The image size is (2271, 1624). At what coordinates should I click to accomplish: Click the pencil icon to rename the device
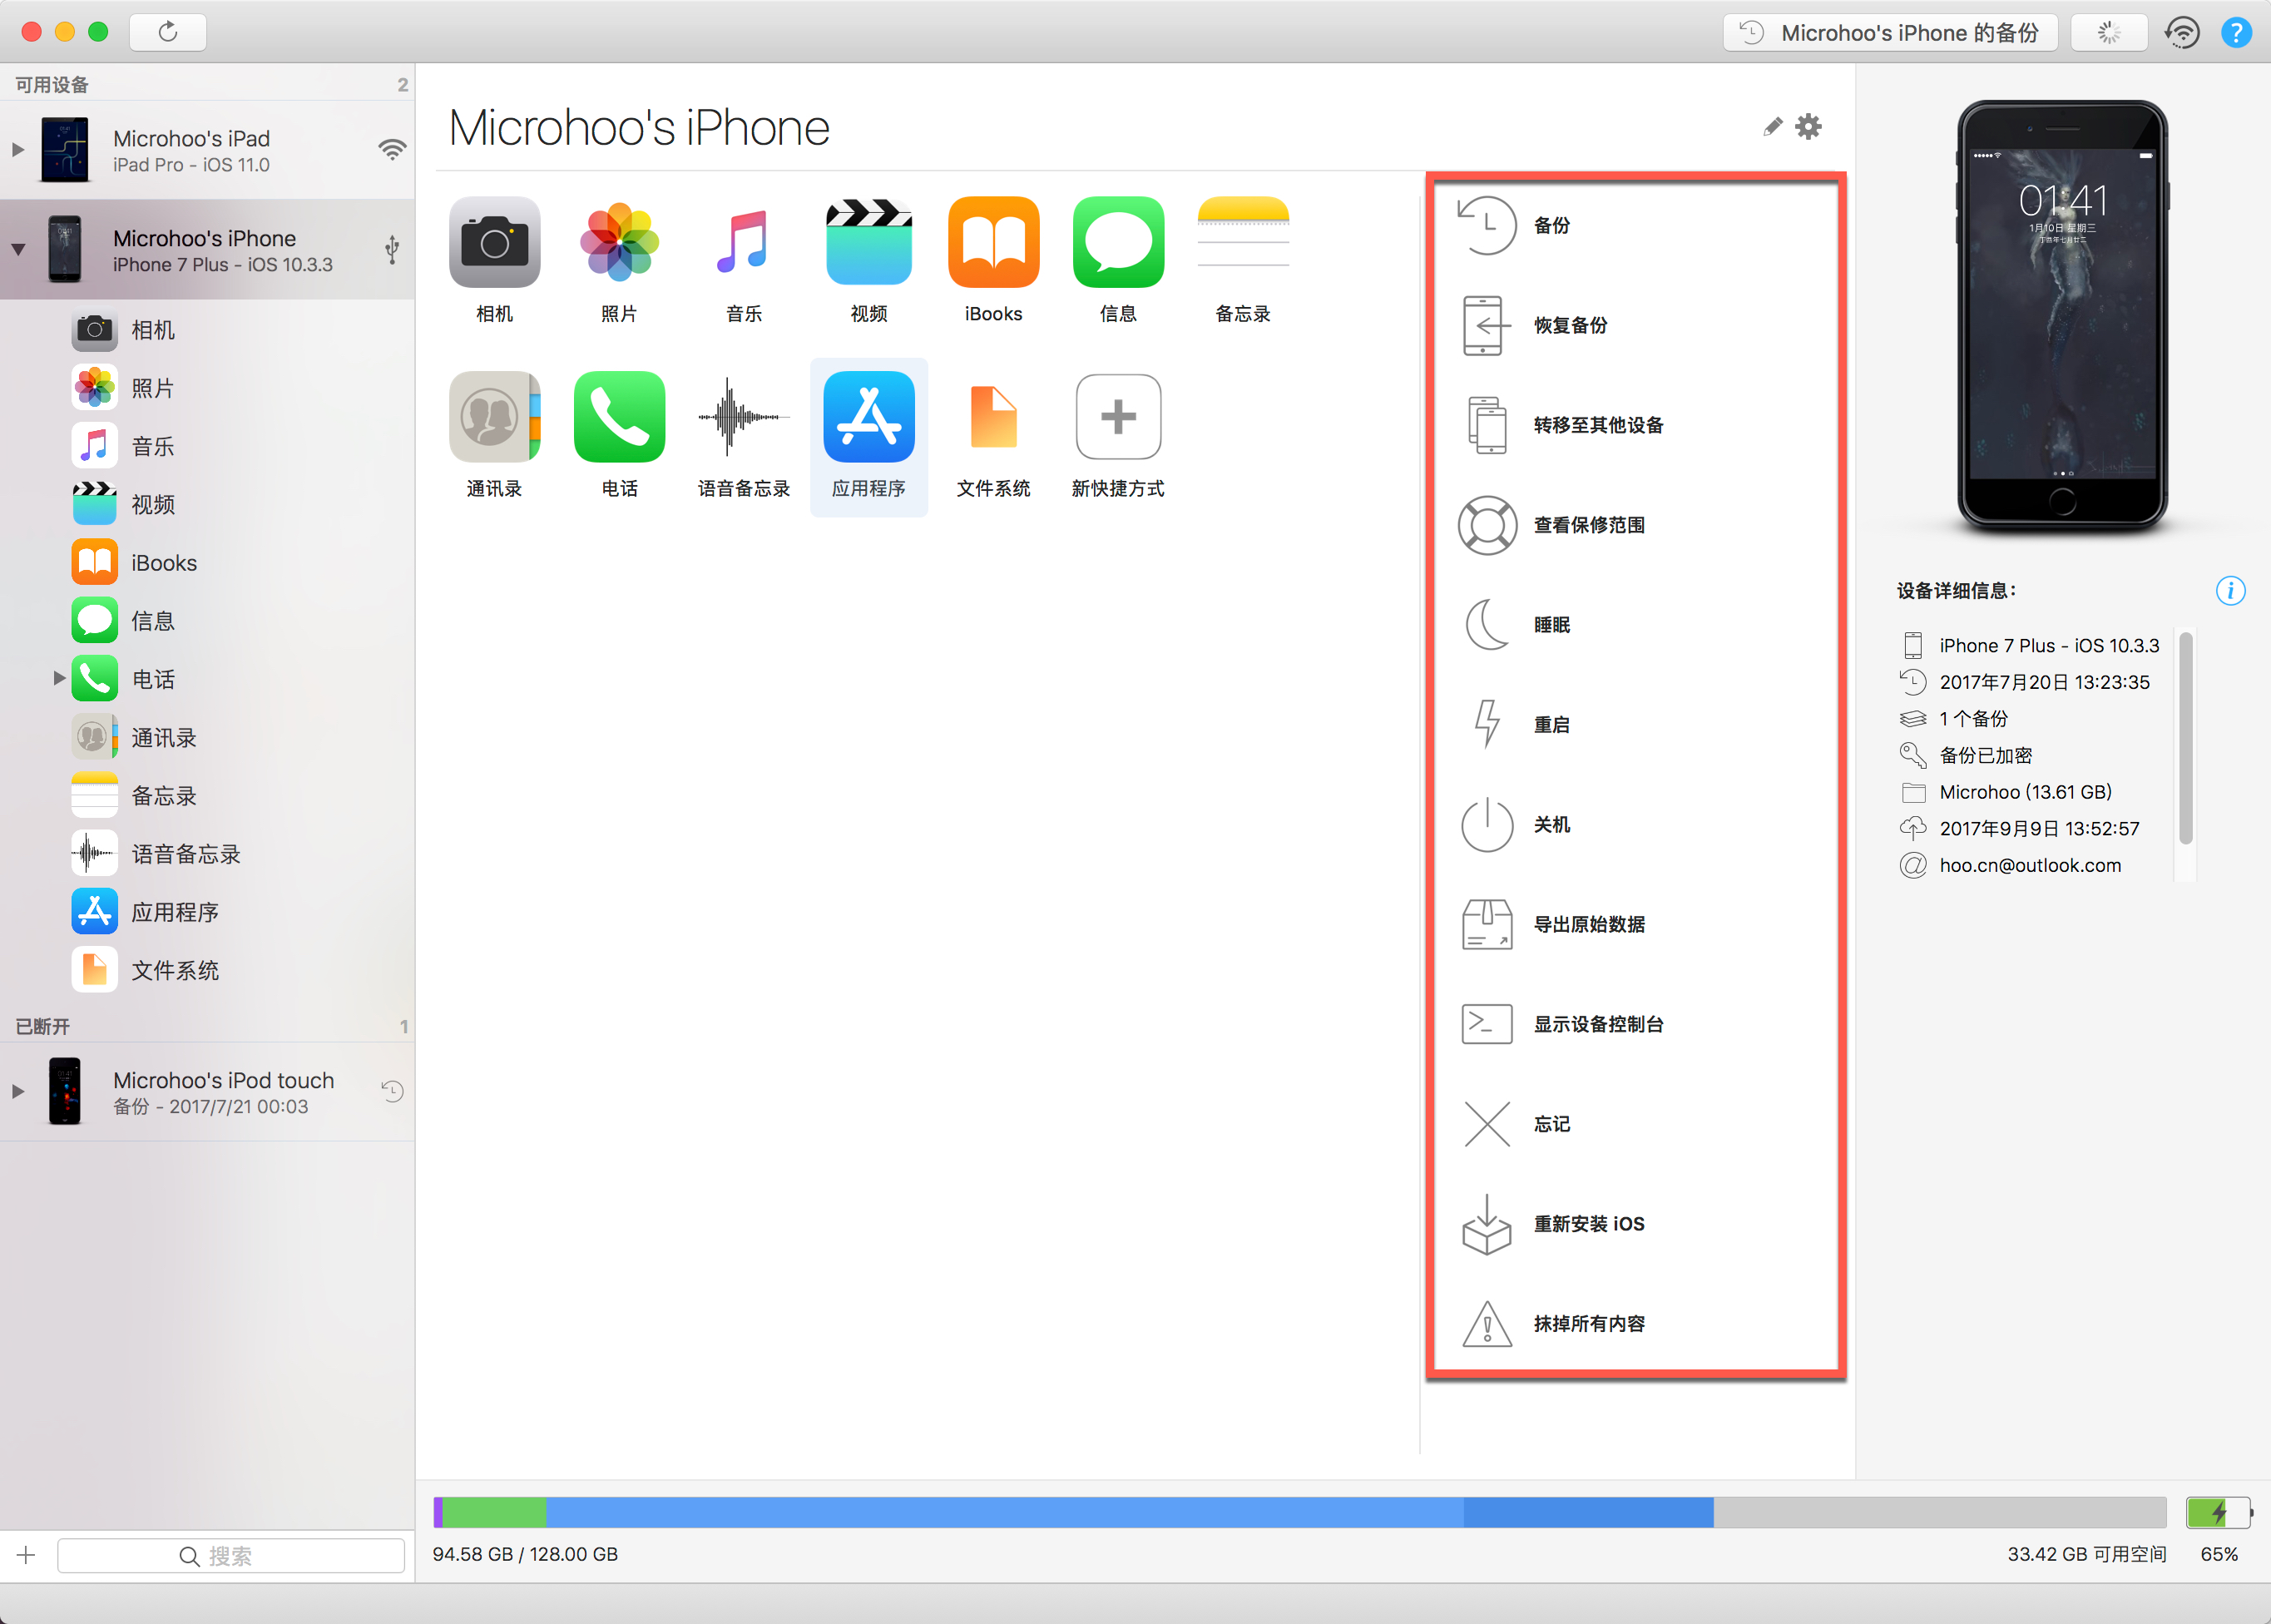[x=1772, y=127]
